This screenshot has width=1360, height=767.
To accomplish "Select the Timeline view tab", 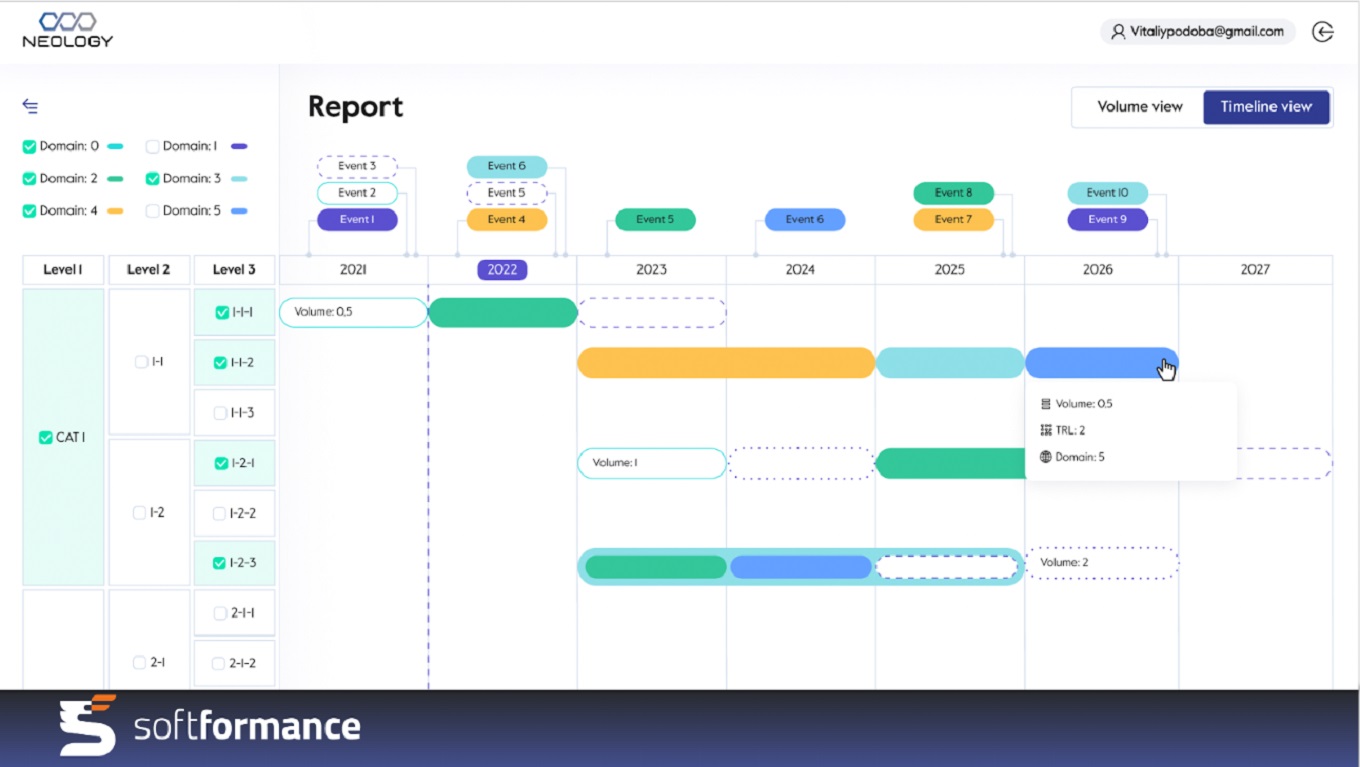I will (1266, 107).
